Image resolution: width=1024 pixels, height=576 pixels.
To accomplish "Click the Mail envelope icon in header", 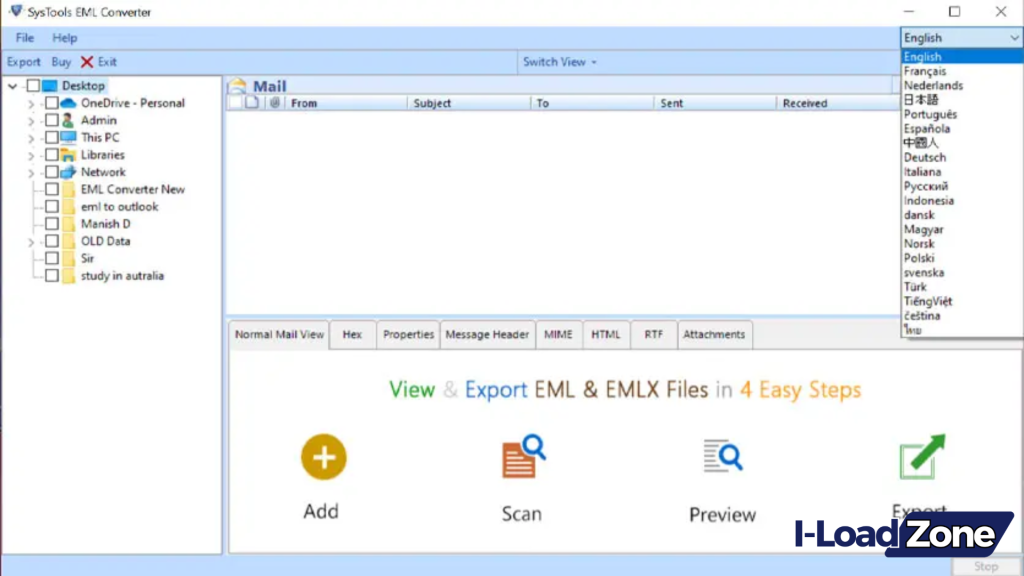I will (238, 86).
